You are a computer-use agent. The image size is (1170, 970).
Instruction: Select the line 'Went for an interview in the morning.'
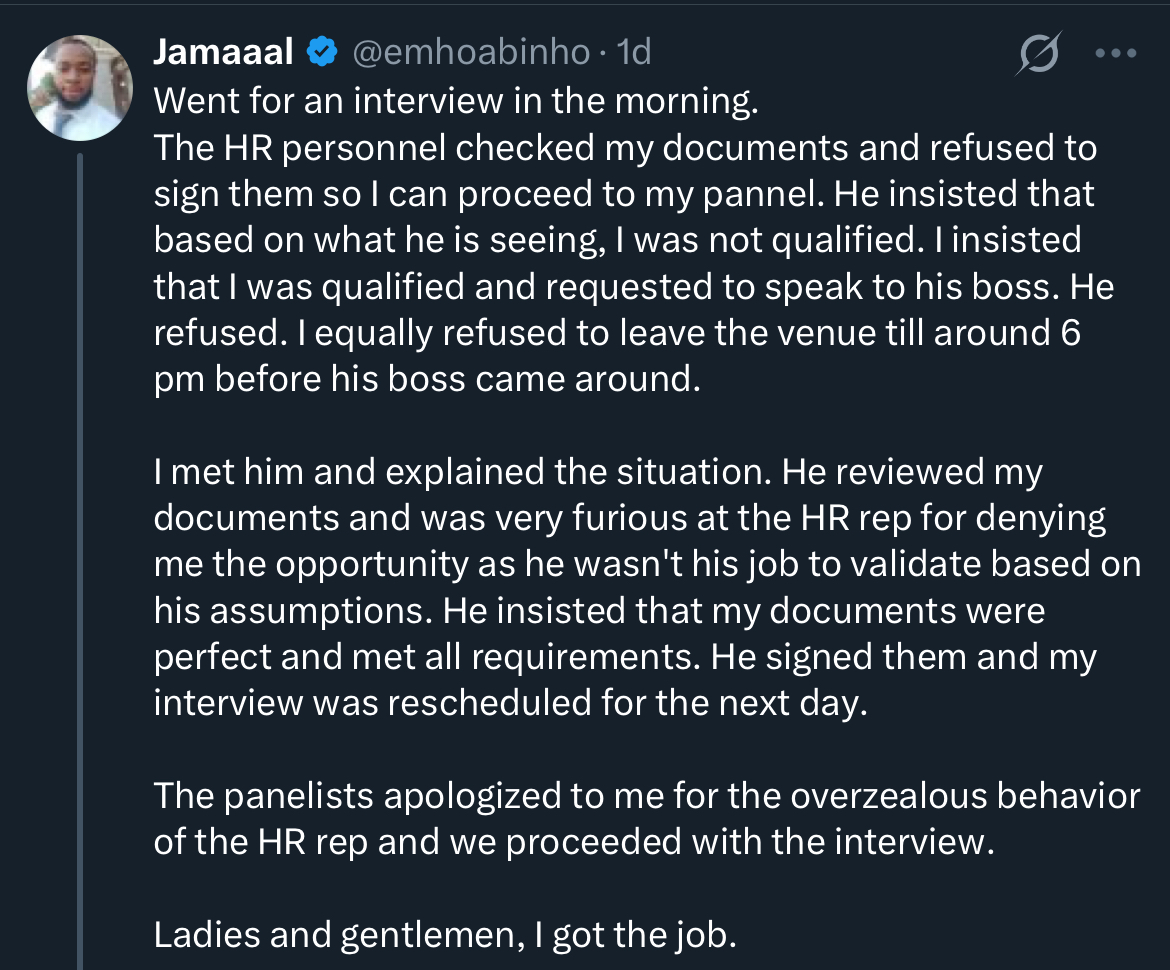pyautogui.click(x=456, y=101)
